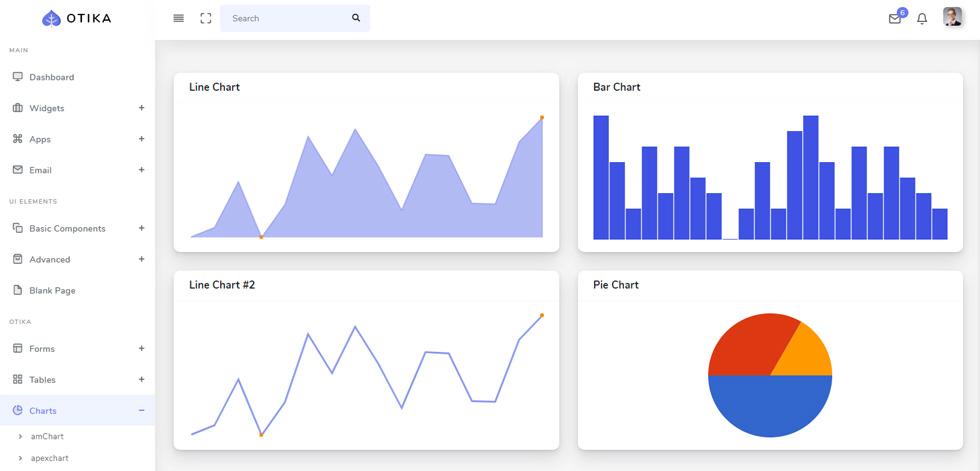Click the fullscreen icon in the top bar
This screenshot has height=471, width=980.
206,18
